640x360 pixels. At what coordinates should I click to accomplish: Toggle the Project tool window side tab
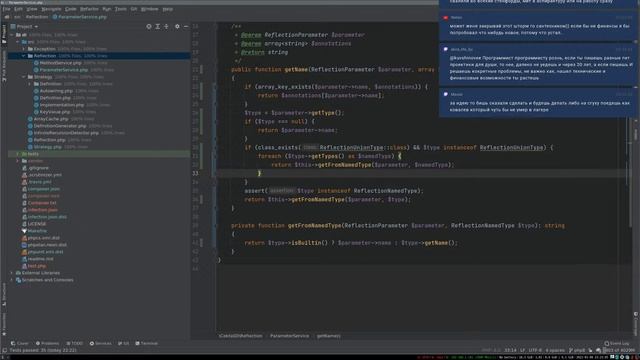(4, 35)
